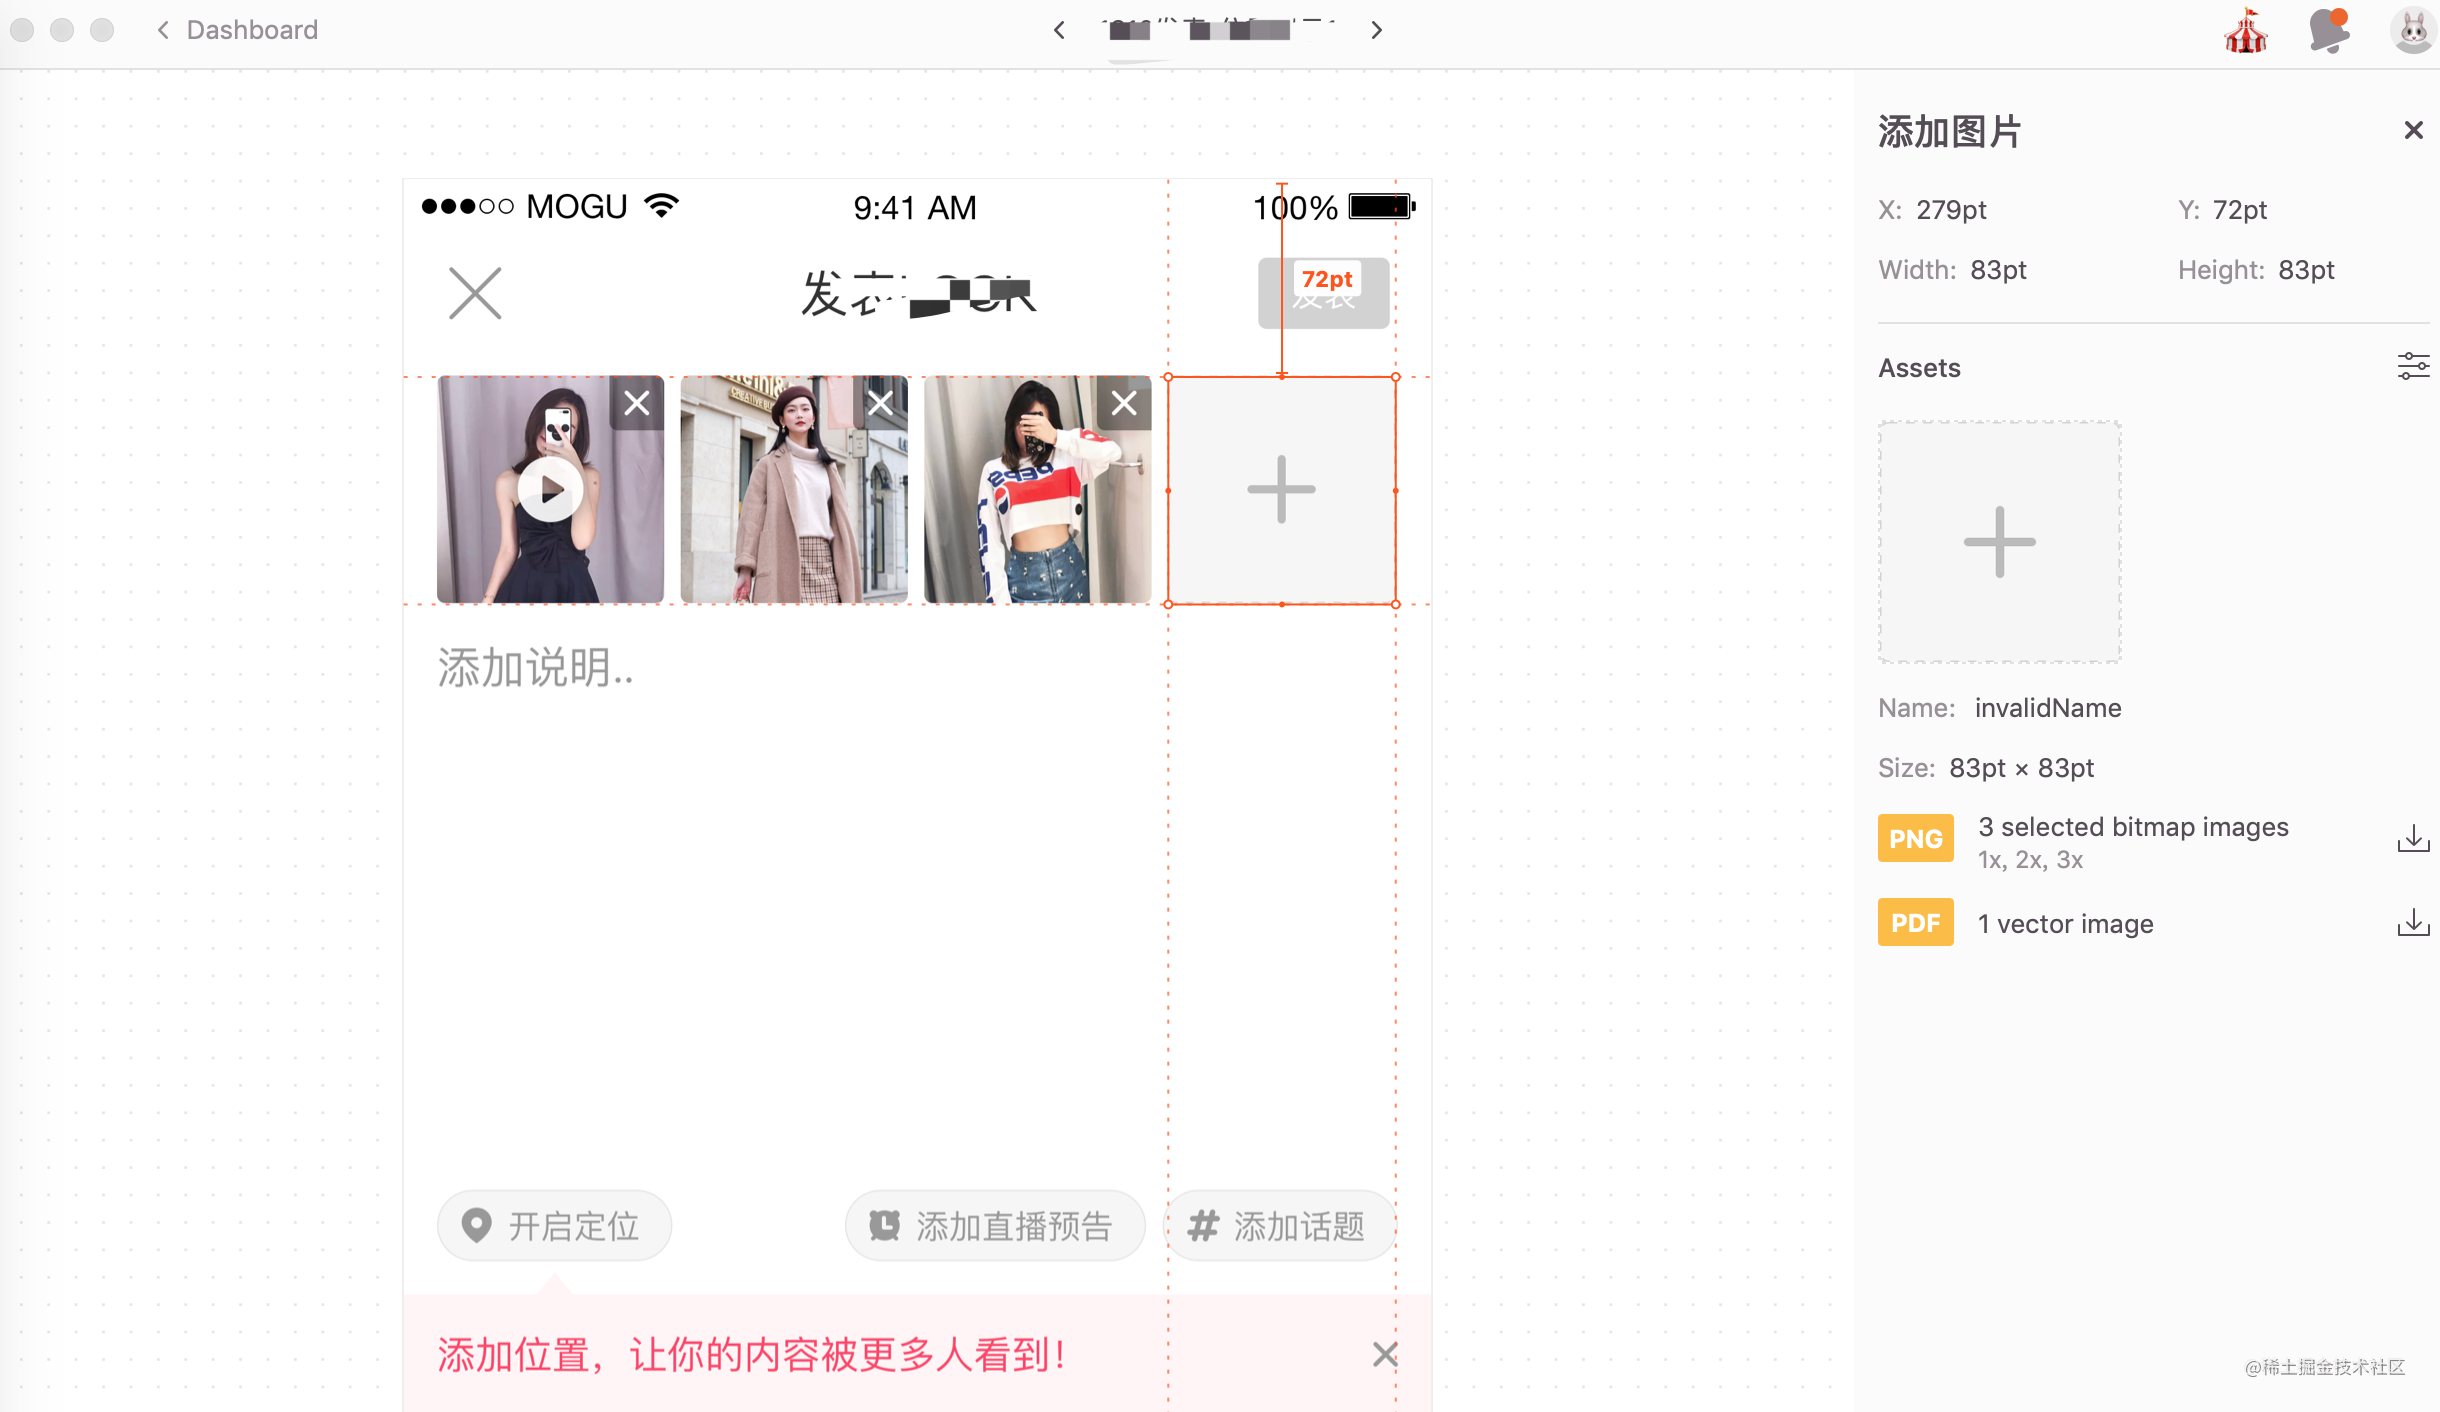Download the PDF vector image
This screenshot has width=2440, height=1412.
click(2413, 922)
